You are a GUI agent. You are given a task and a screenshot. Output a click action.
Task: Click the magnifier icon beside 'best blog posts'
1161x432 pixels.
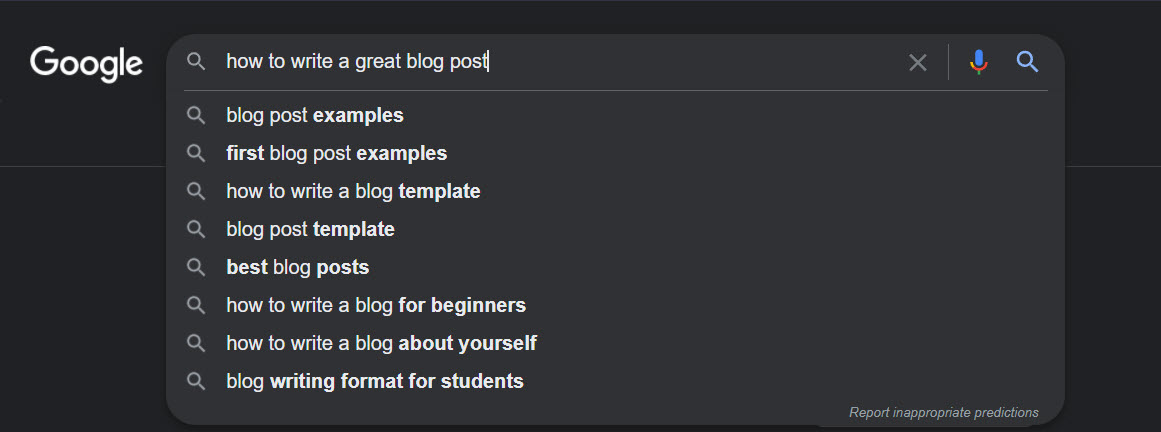tap(195, 267)
